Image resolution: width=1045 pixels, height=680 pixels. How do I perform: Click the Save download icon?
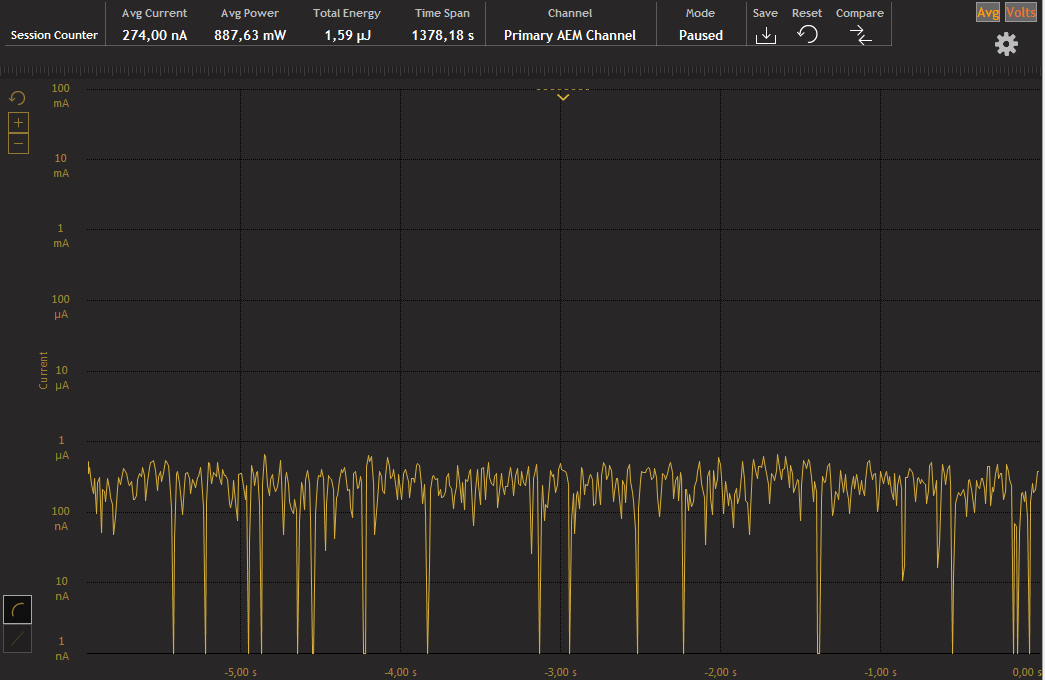(766, 35)
